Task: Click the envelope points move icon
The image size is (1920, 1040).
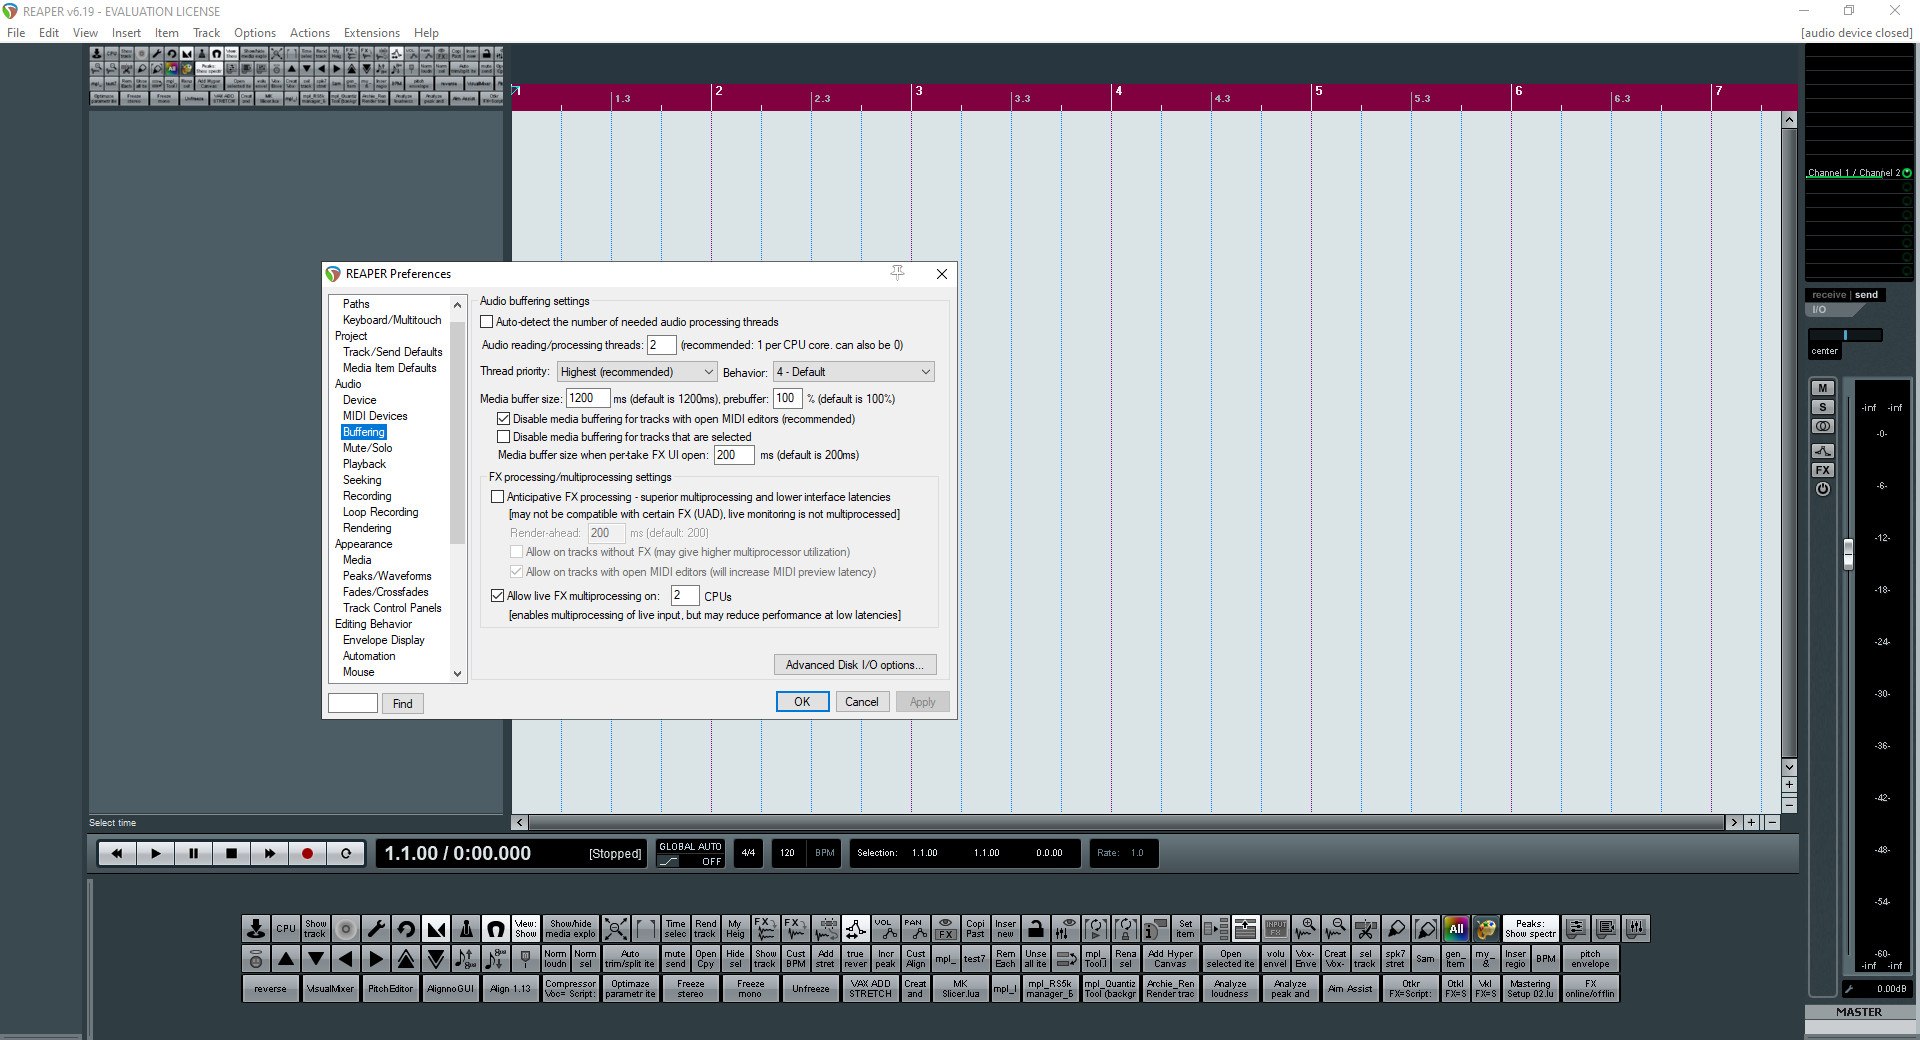Action: point(856,929)
